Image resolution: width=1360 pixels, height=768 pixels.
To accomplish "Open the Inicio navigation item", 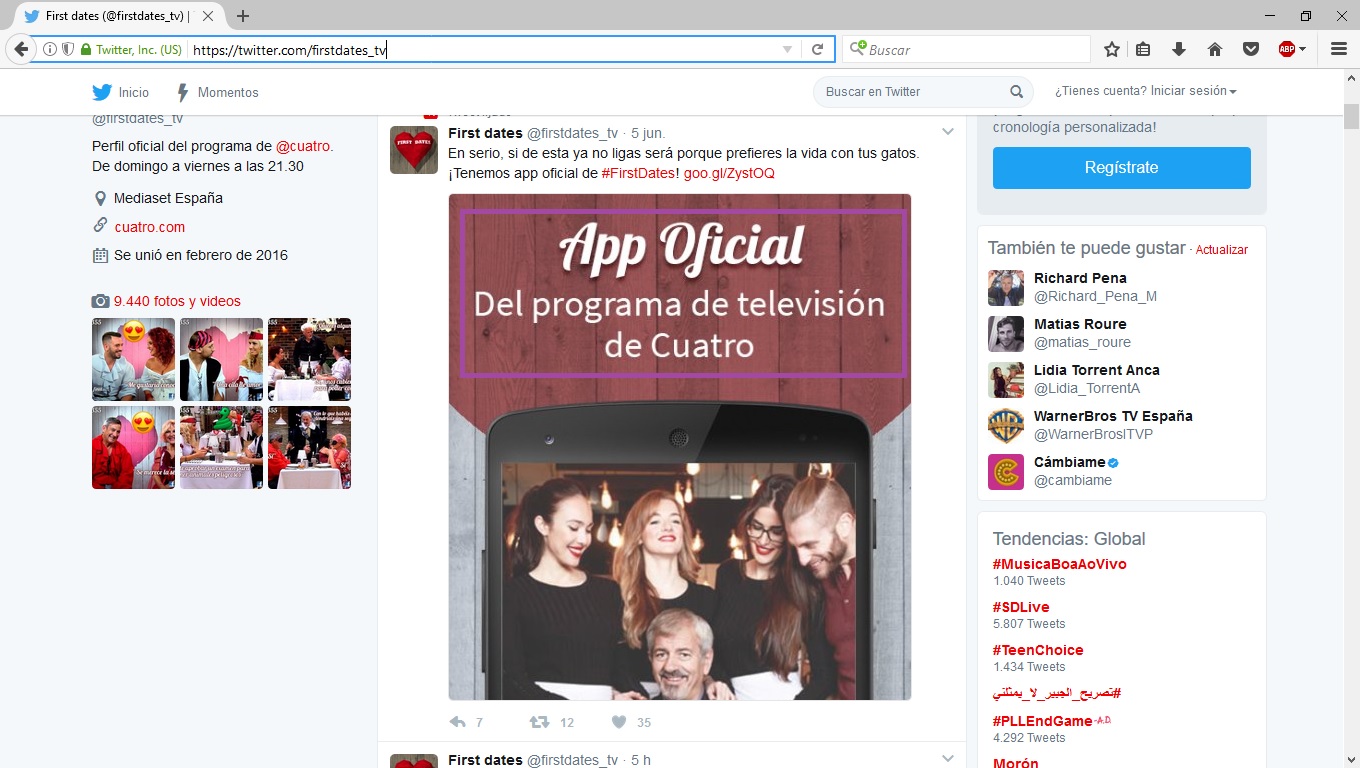I will (x=120, y=92).
